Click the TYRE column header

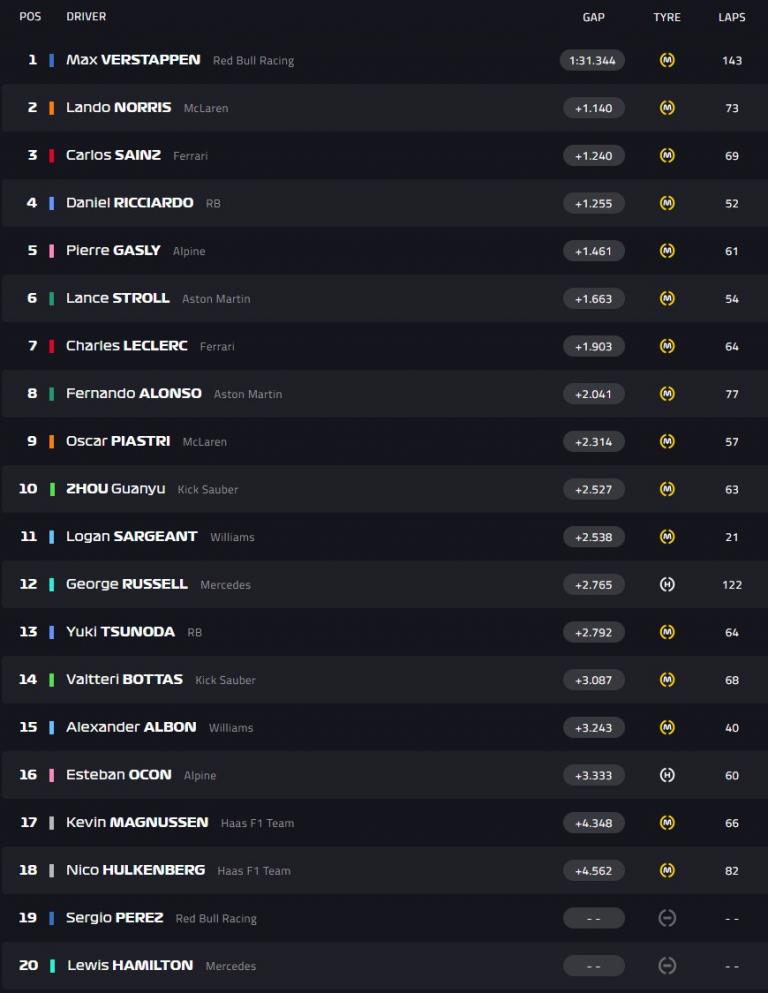pos(667,17)
